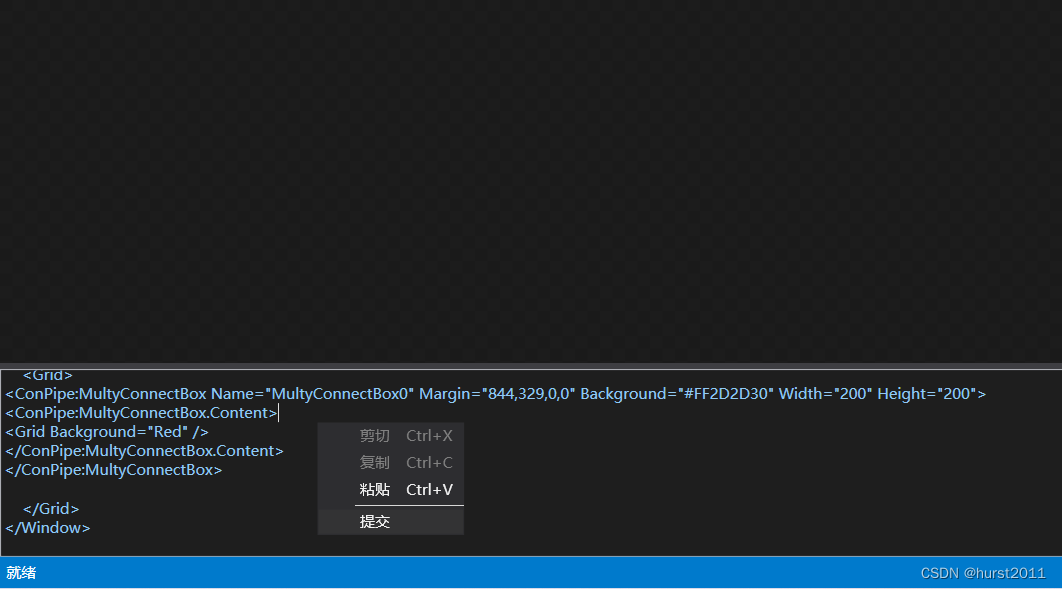
Task: Click the partially visible <Grid> opening tag line
Action: [47, 375]
